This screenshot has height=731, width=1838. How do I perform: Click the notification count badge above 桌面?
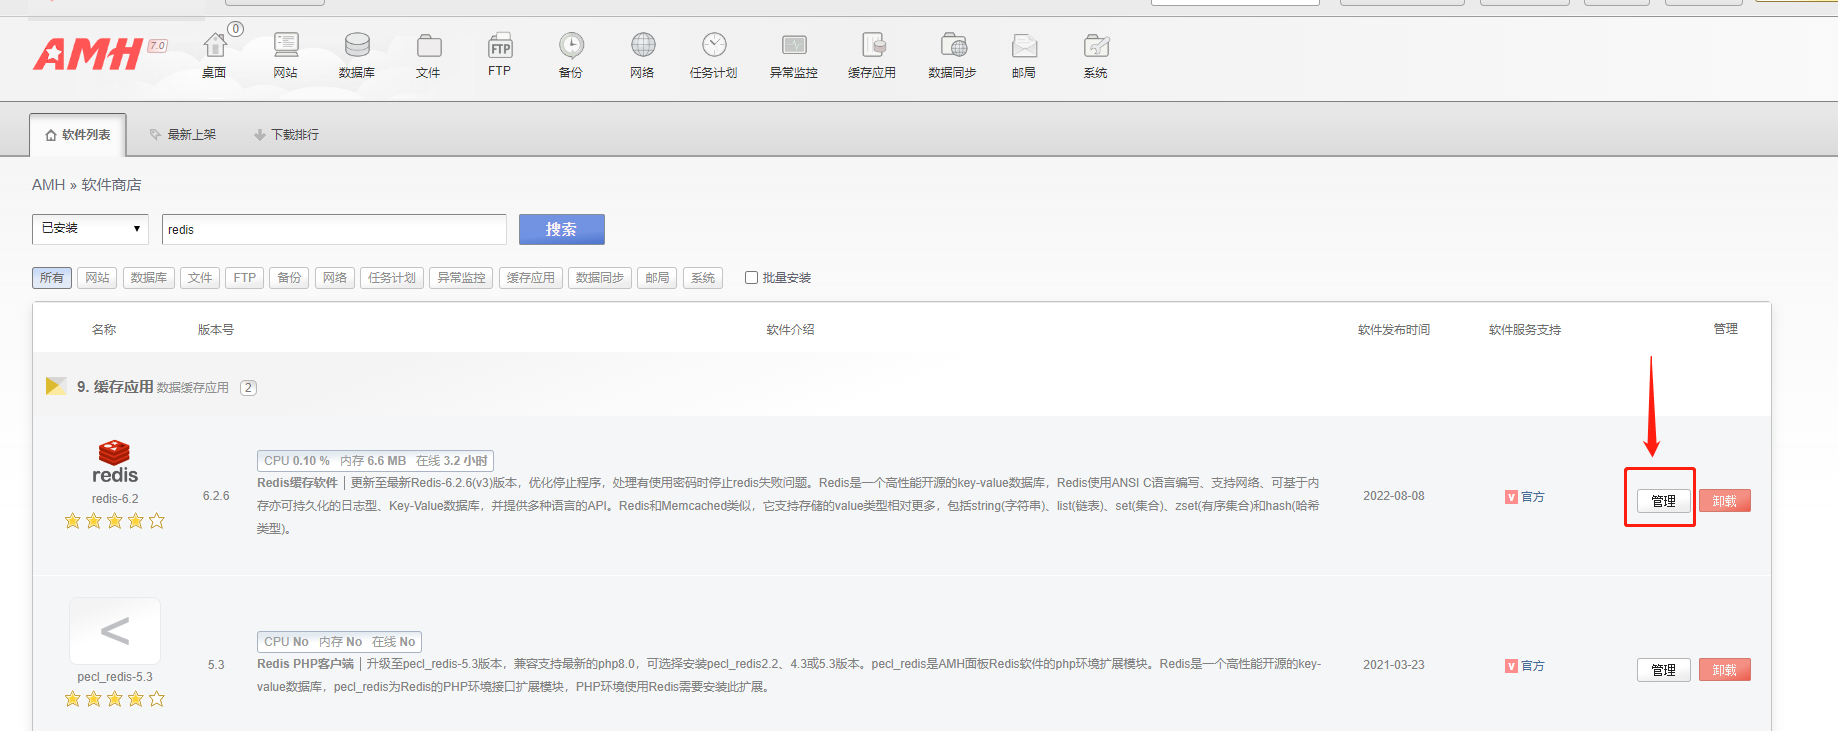tap(236, 29)
